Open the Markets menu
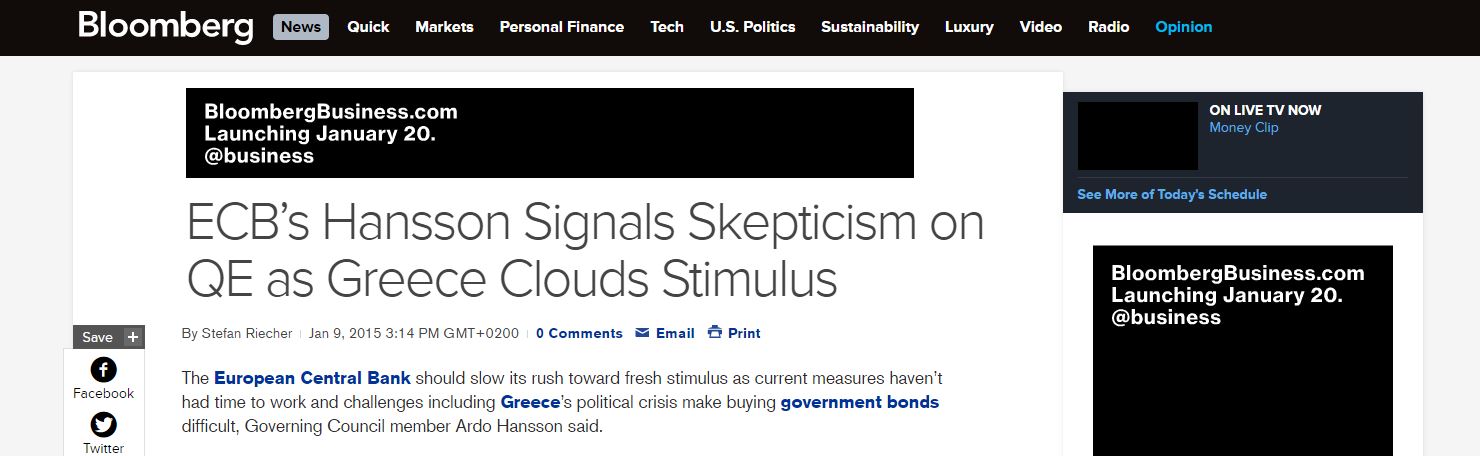Image resolution: width=1480 pixels, height=456 pixels. click(444, 27)
